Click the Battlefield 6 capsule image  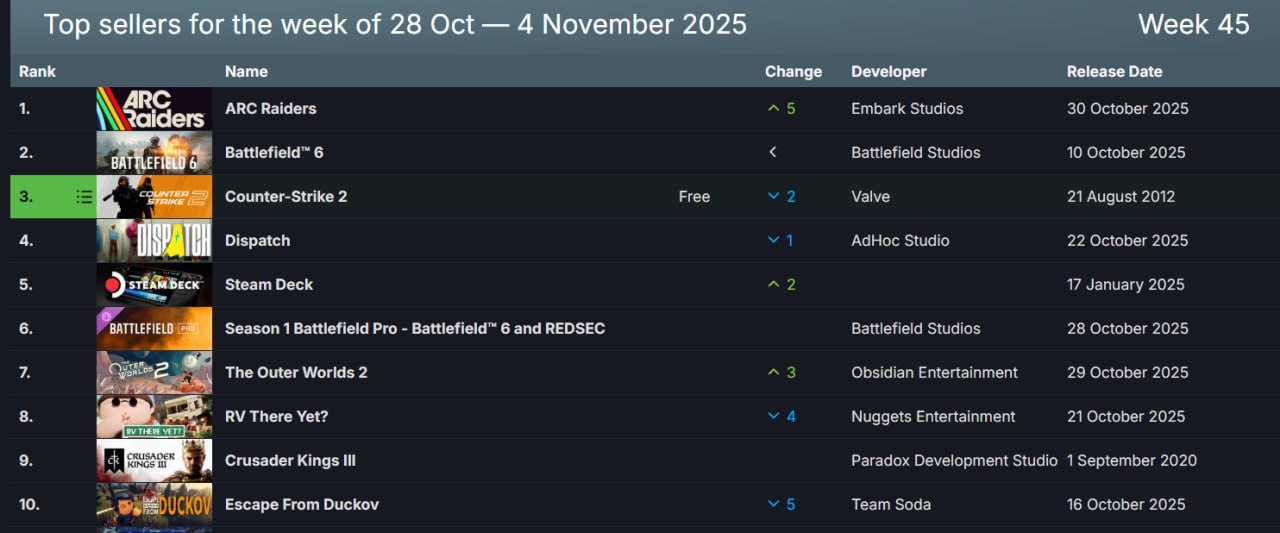154,153
